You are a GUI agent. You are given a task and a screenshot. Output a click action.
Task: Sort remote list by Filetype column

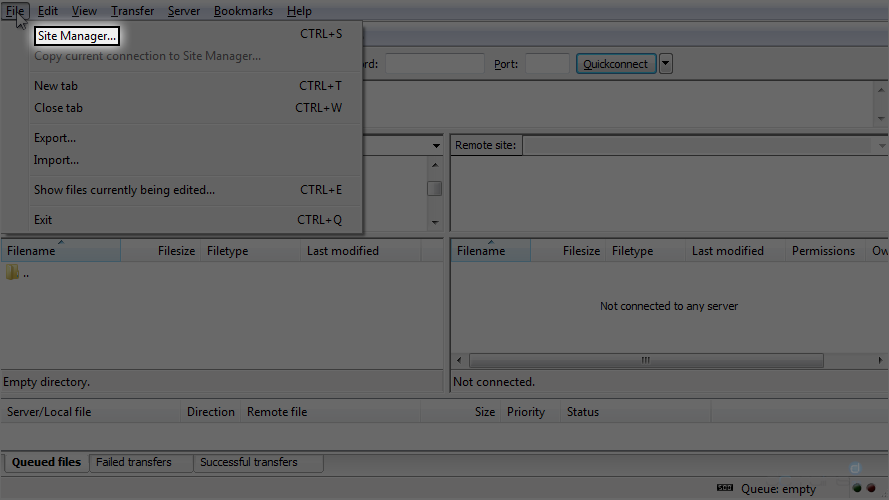645,251
